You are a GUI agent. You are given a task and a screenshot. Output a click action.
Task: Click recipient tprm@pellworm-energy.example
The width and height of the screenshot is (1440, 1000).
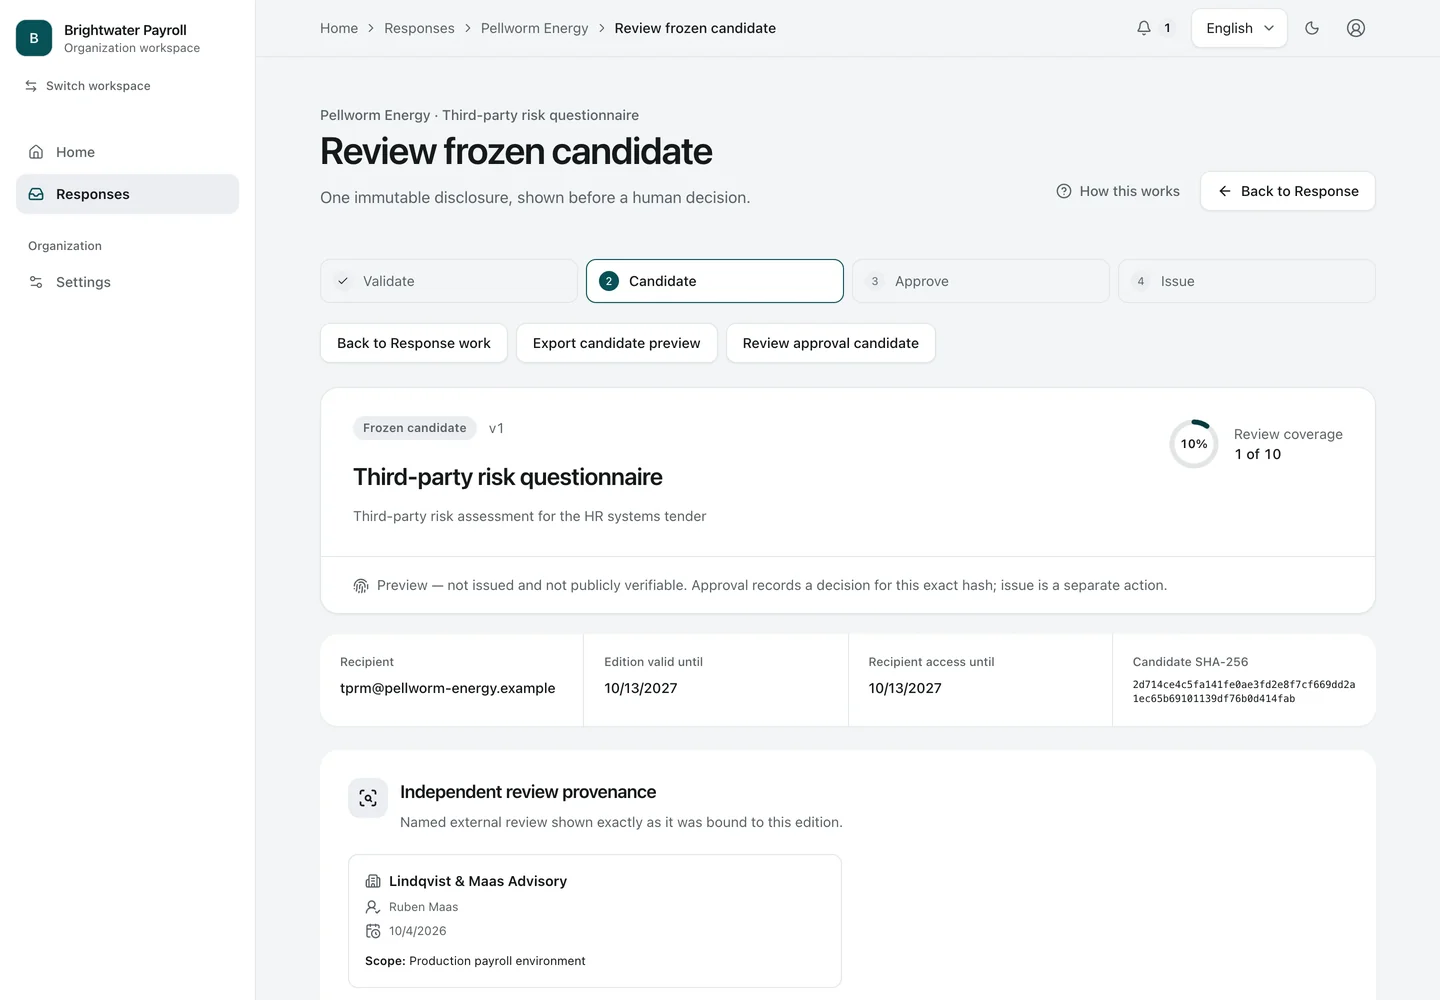(x=447, y=688)
